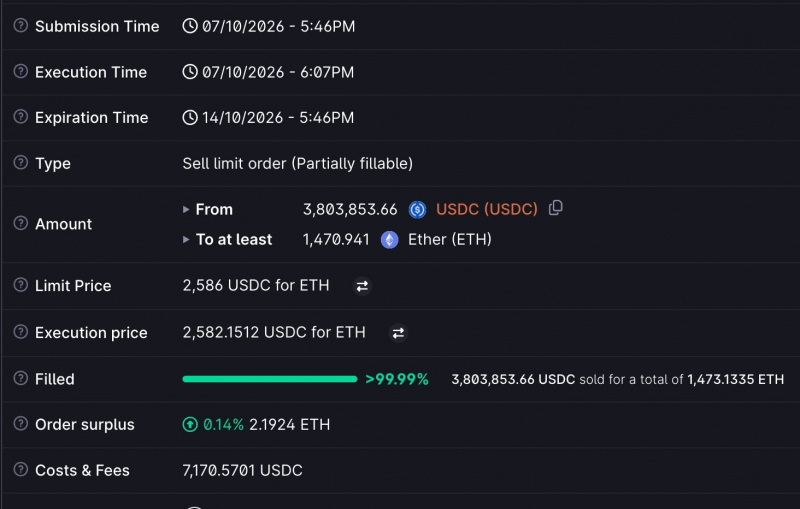Click the help icon next to Filled
Image resolution: width=800 pixels, height=509 pixels.
tap(20, 378)
